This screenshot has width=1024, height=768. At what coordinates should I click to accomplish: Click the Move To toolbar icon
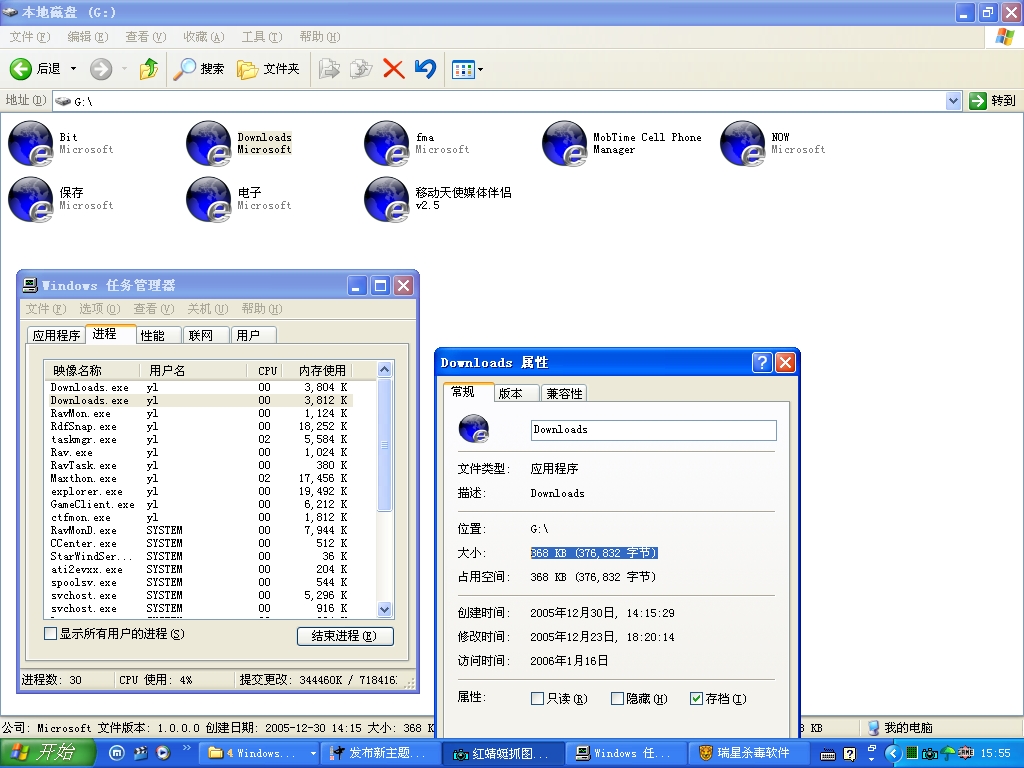coord(329,69)
